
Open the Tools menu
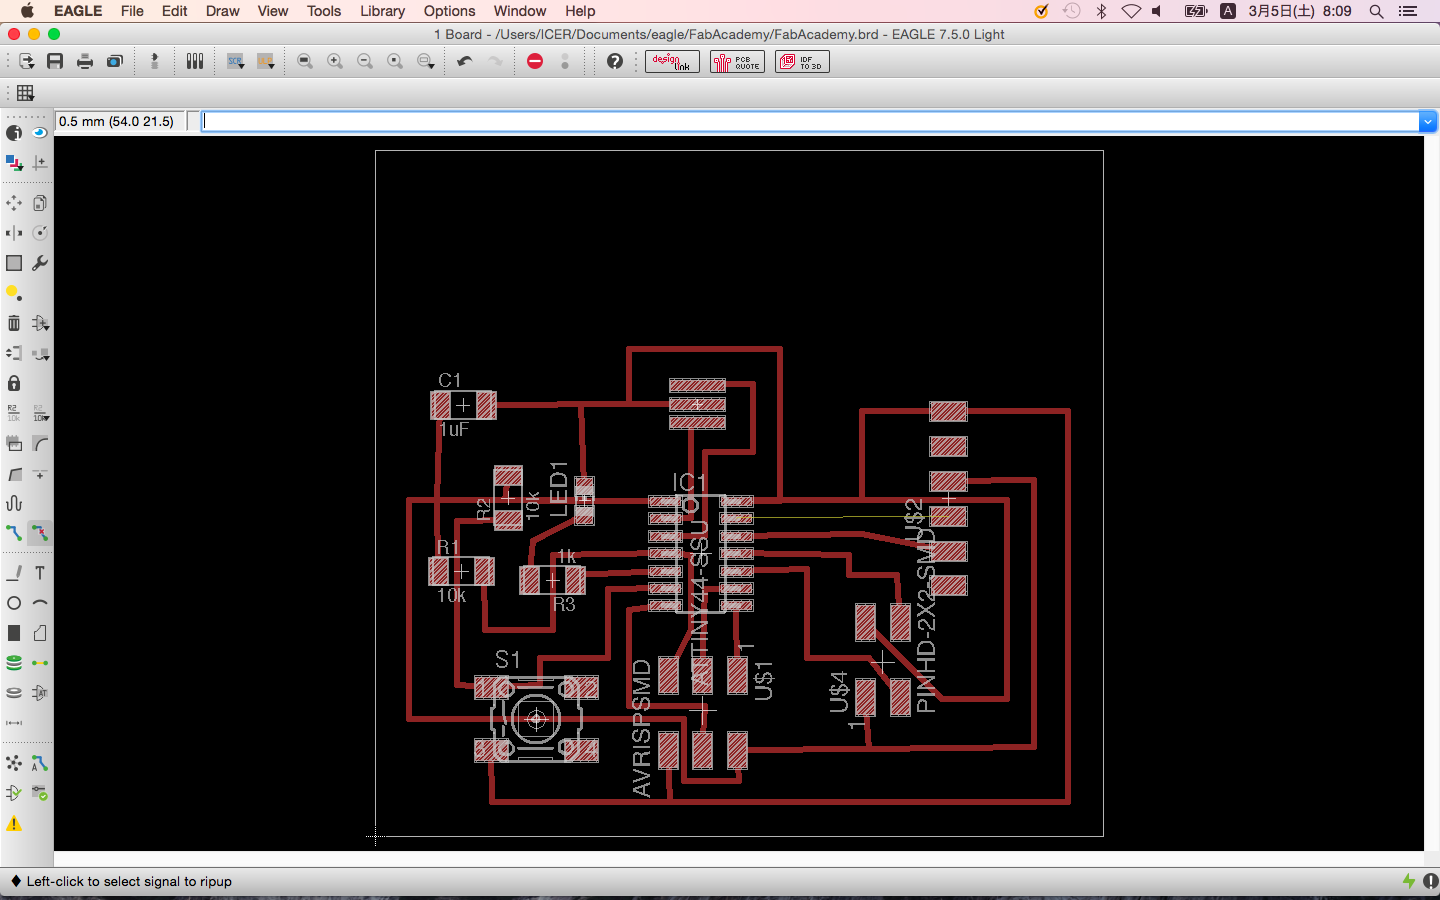[x=324, y=11]
